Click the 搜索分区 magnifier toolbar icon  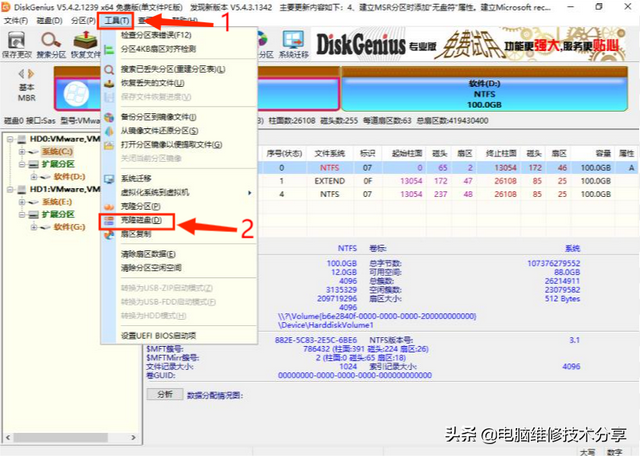click(x=51, y=44)
